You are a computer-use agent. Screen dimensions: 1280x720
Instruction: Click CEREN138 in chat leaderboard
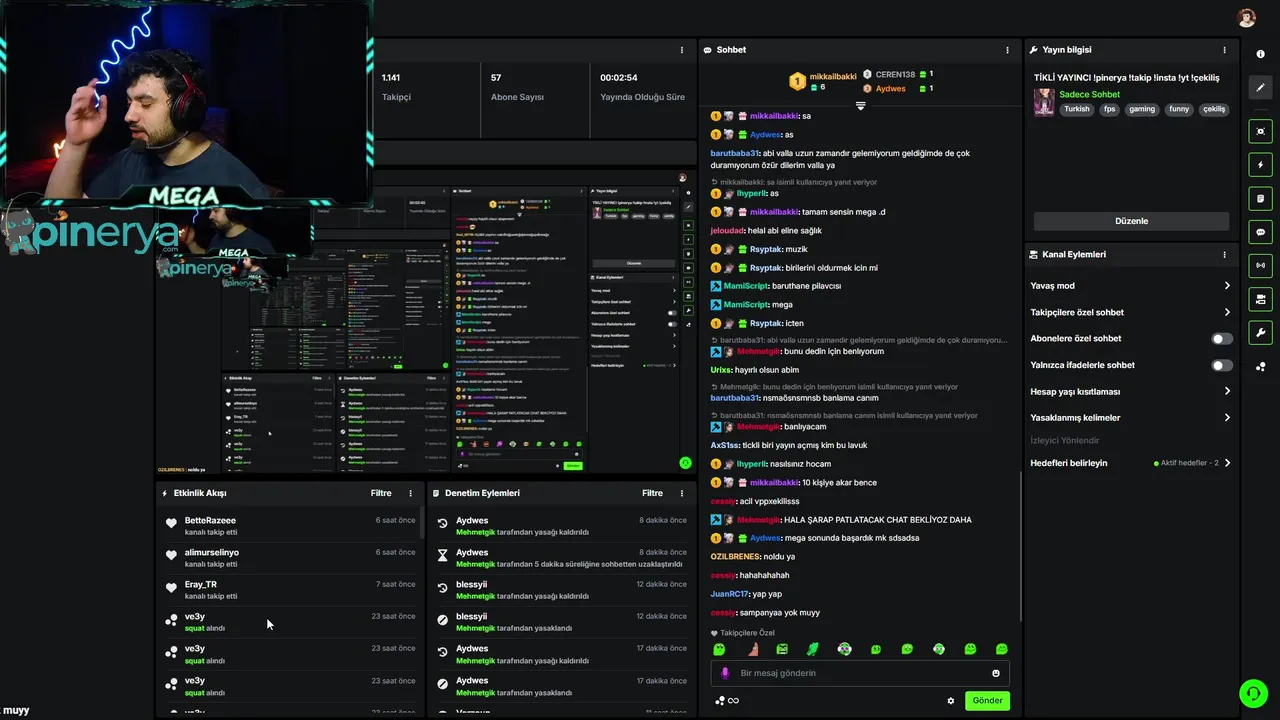(x=895, y=74)
